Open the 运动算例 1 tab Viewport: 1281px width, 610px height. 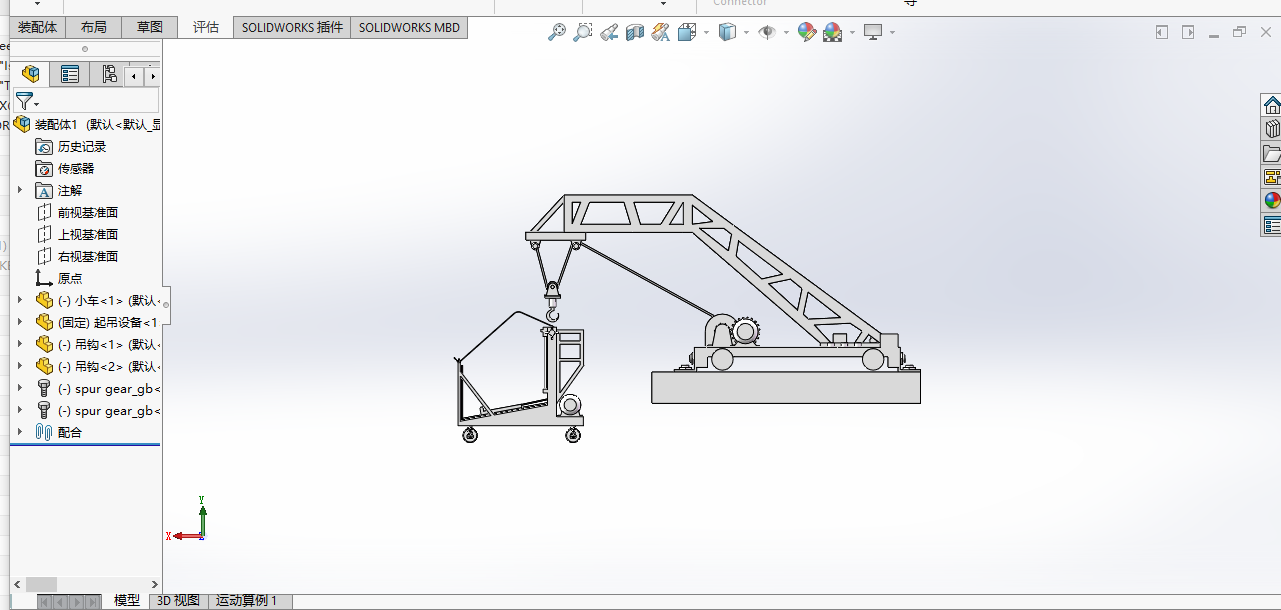[249, 600]
